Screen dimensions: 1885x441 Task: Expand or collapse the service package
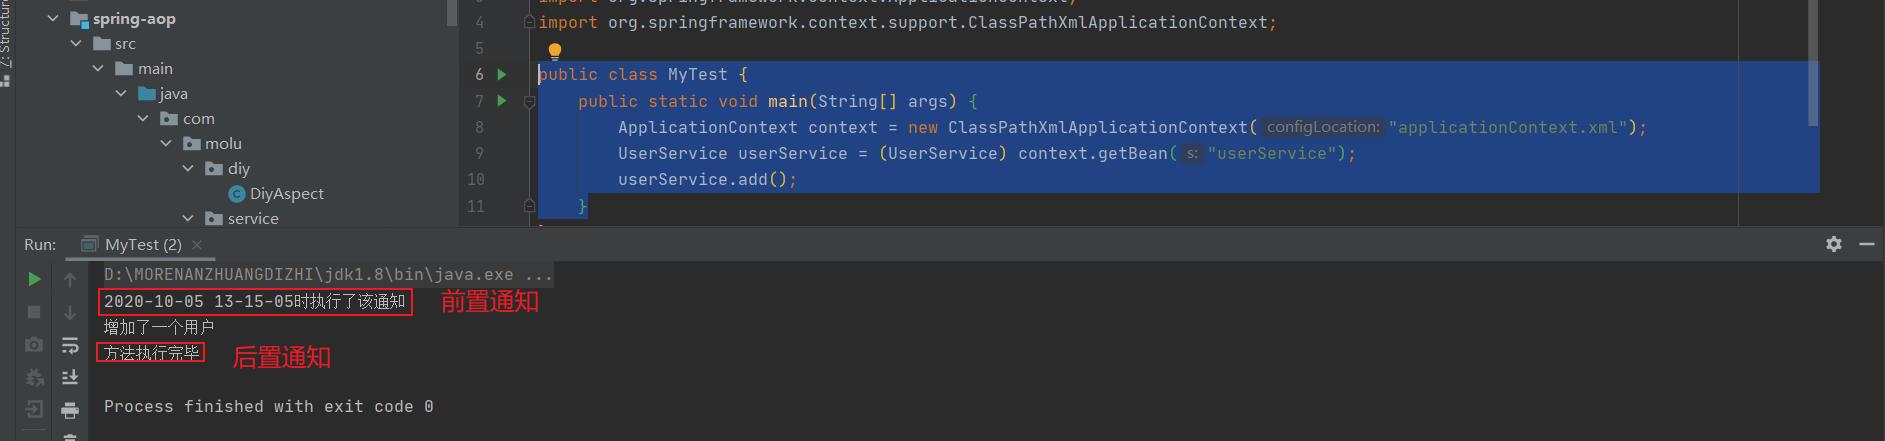tap(188, 219)
